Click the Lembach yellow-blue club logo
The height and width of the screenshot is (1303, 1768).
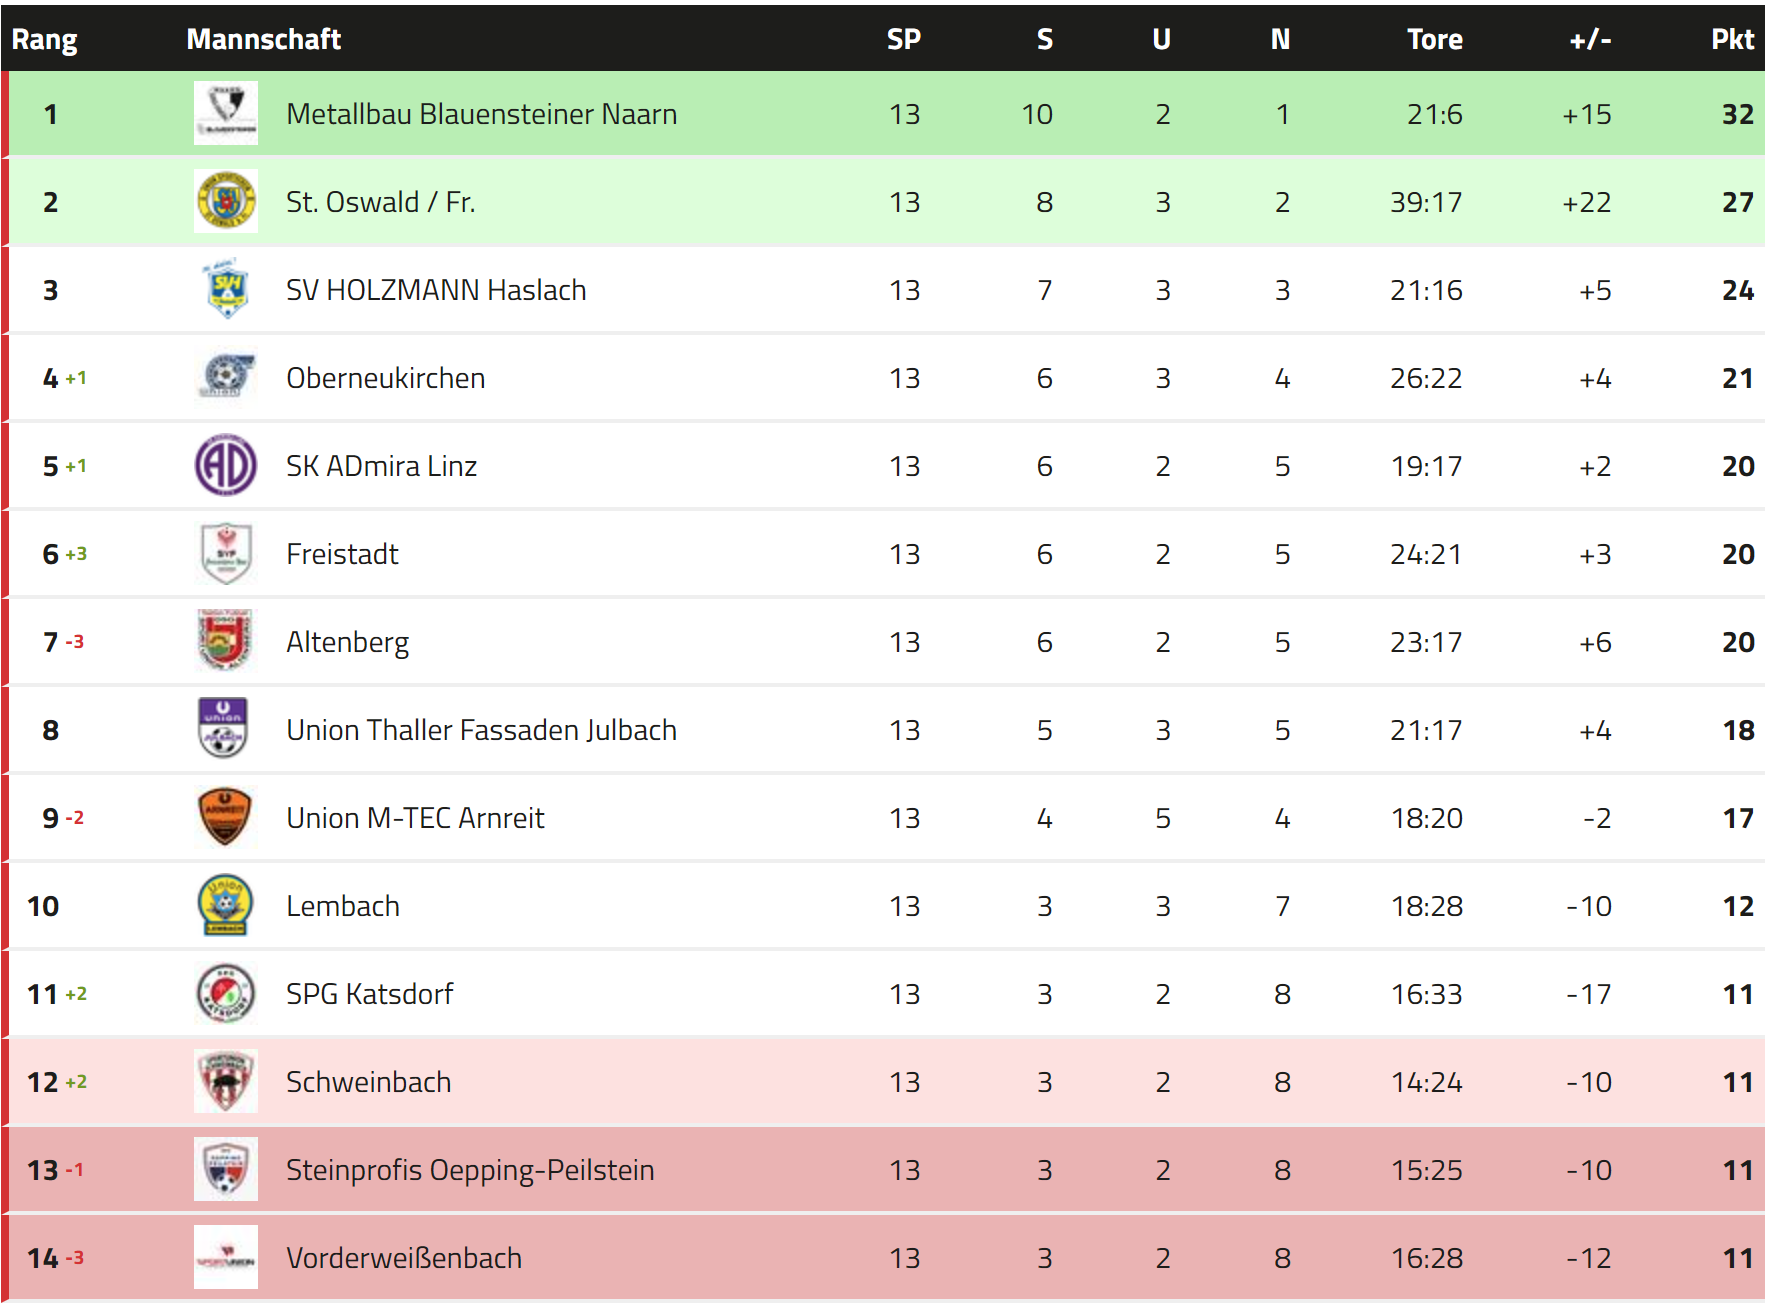[226, 906]
